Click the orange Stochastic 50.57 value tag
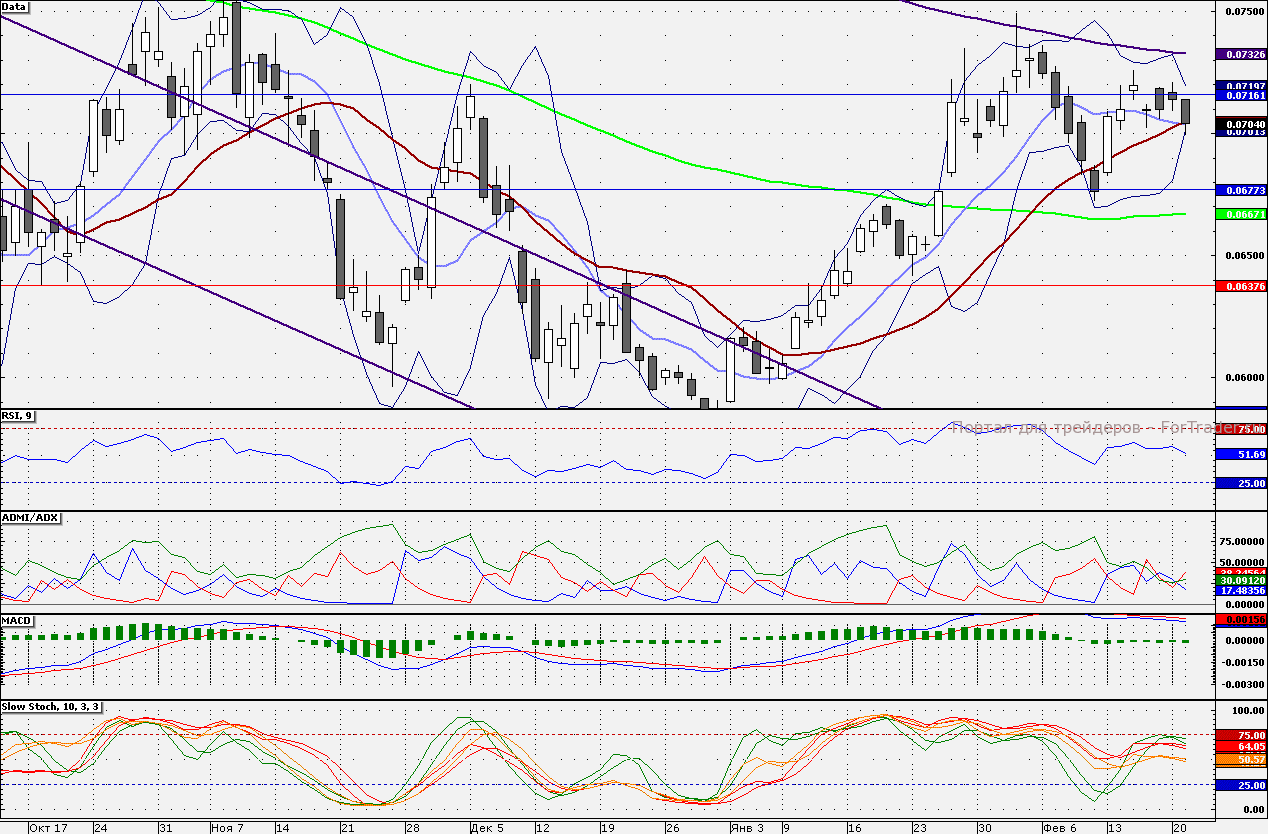 [x=1241, y=760]
